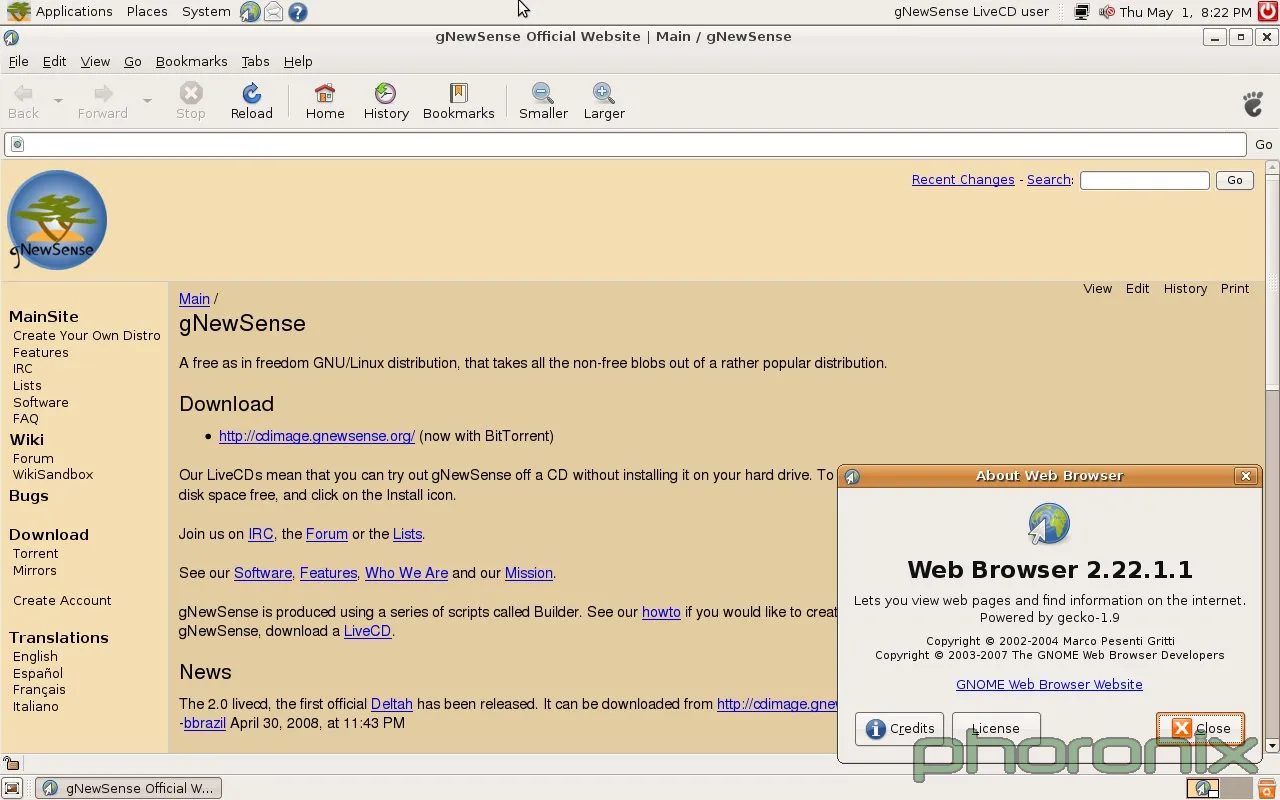1280x800 pixels.
Task: Open the Create Account sidebar link
Action: [62, 601]
